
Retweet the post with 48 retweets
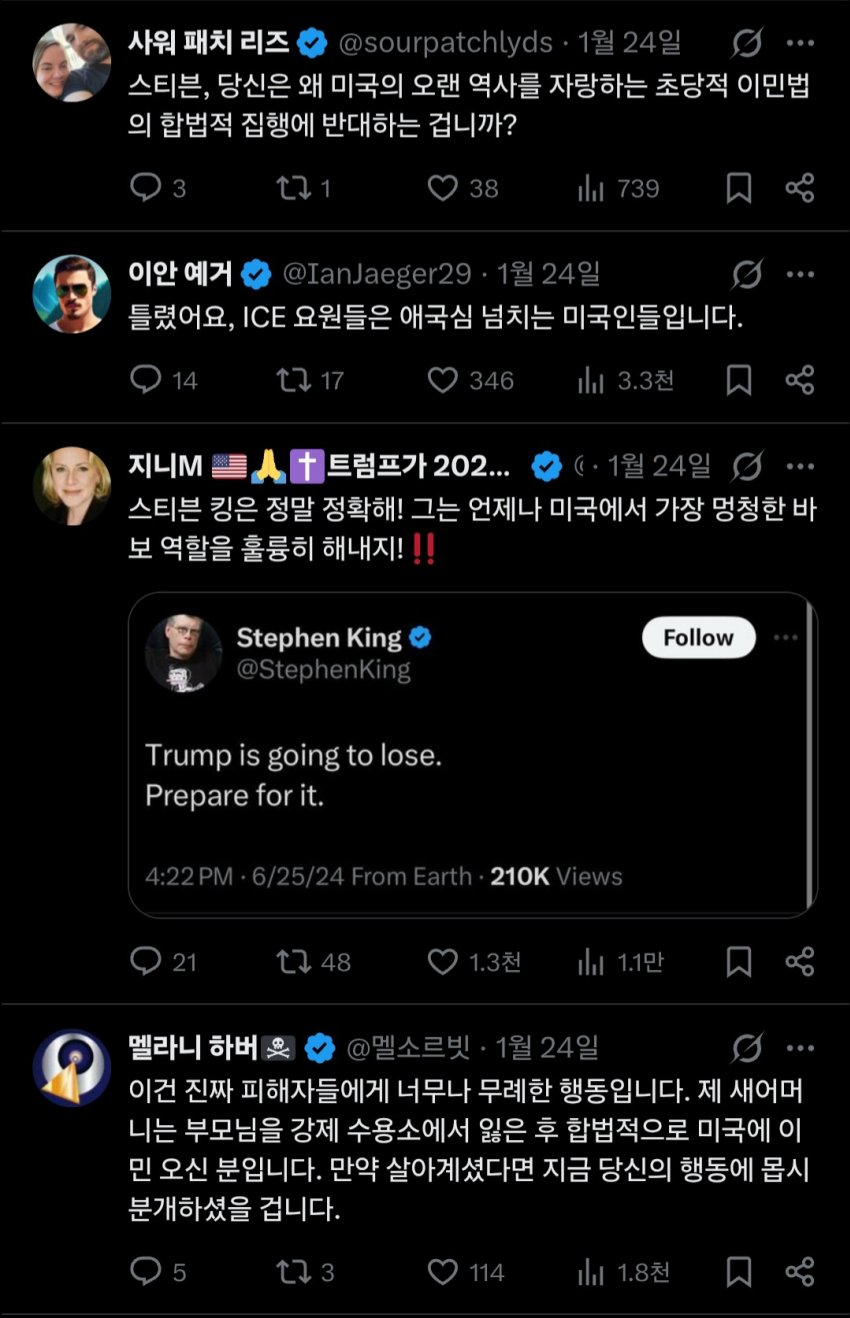[293, 962]
